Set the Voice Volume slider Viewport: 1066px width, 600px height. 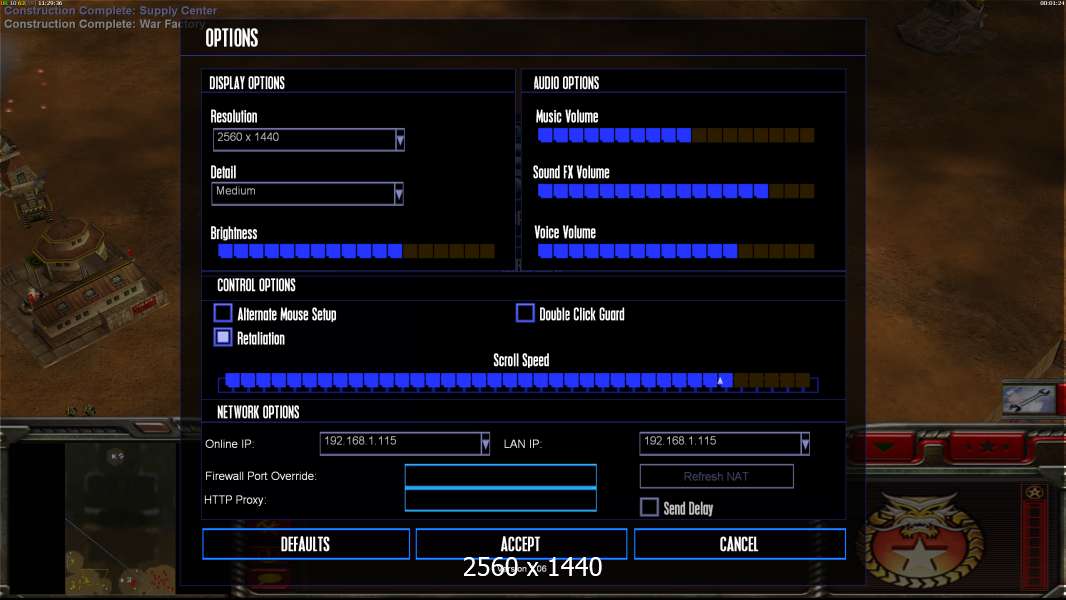pyautogui.click(x=676, y=251)
